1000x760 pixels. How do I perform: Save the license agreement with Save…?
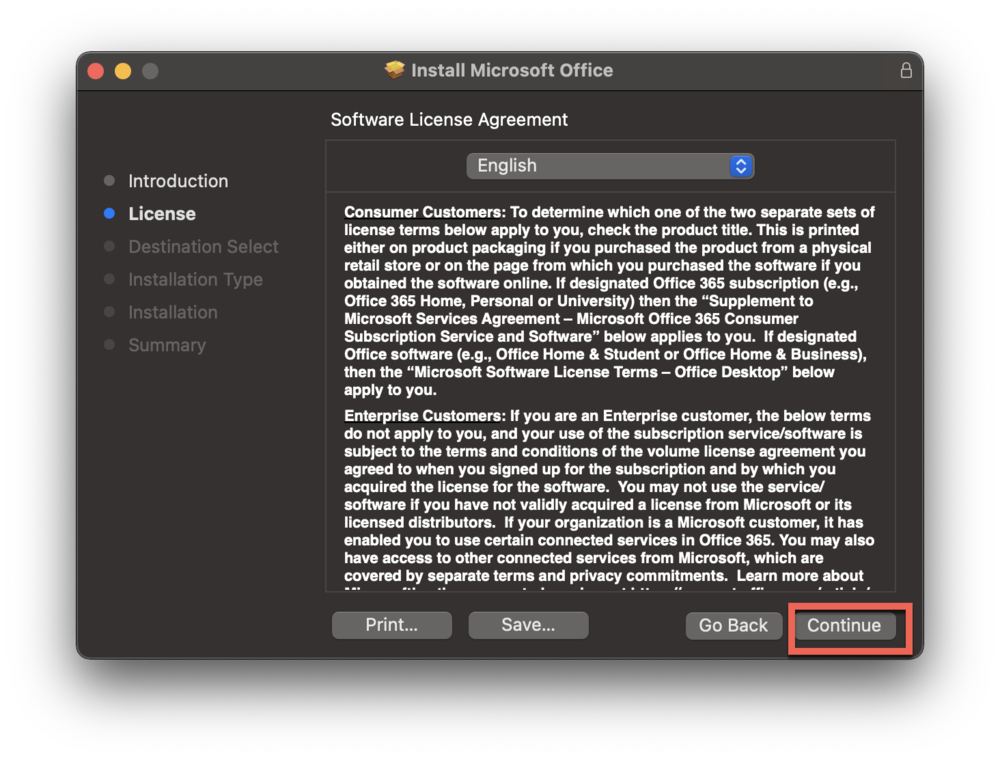point(528,625)
